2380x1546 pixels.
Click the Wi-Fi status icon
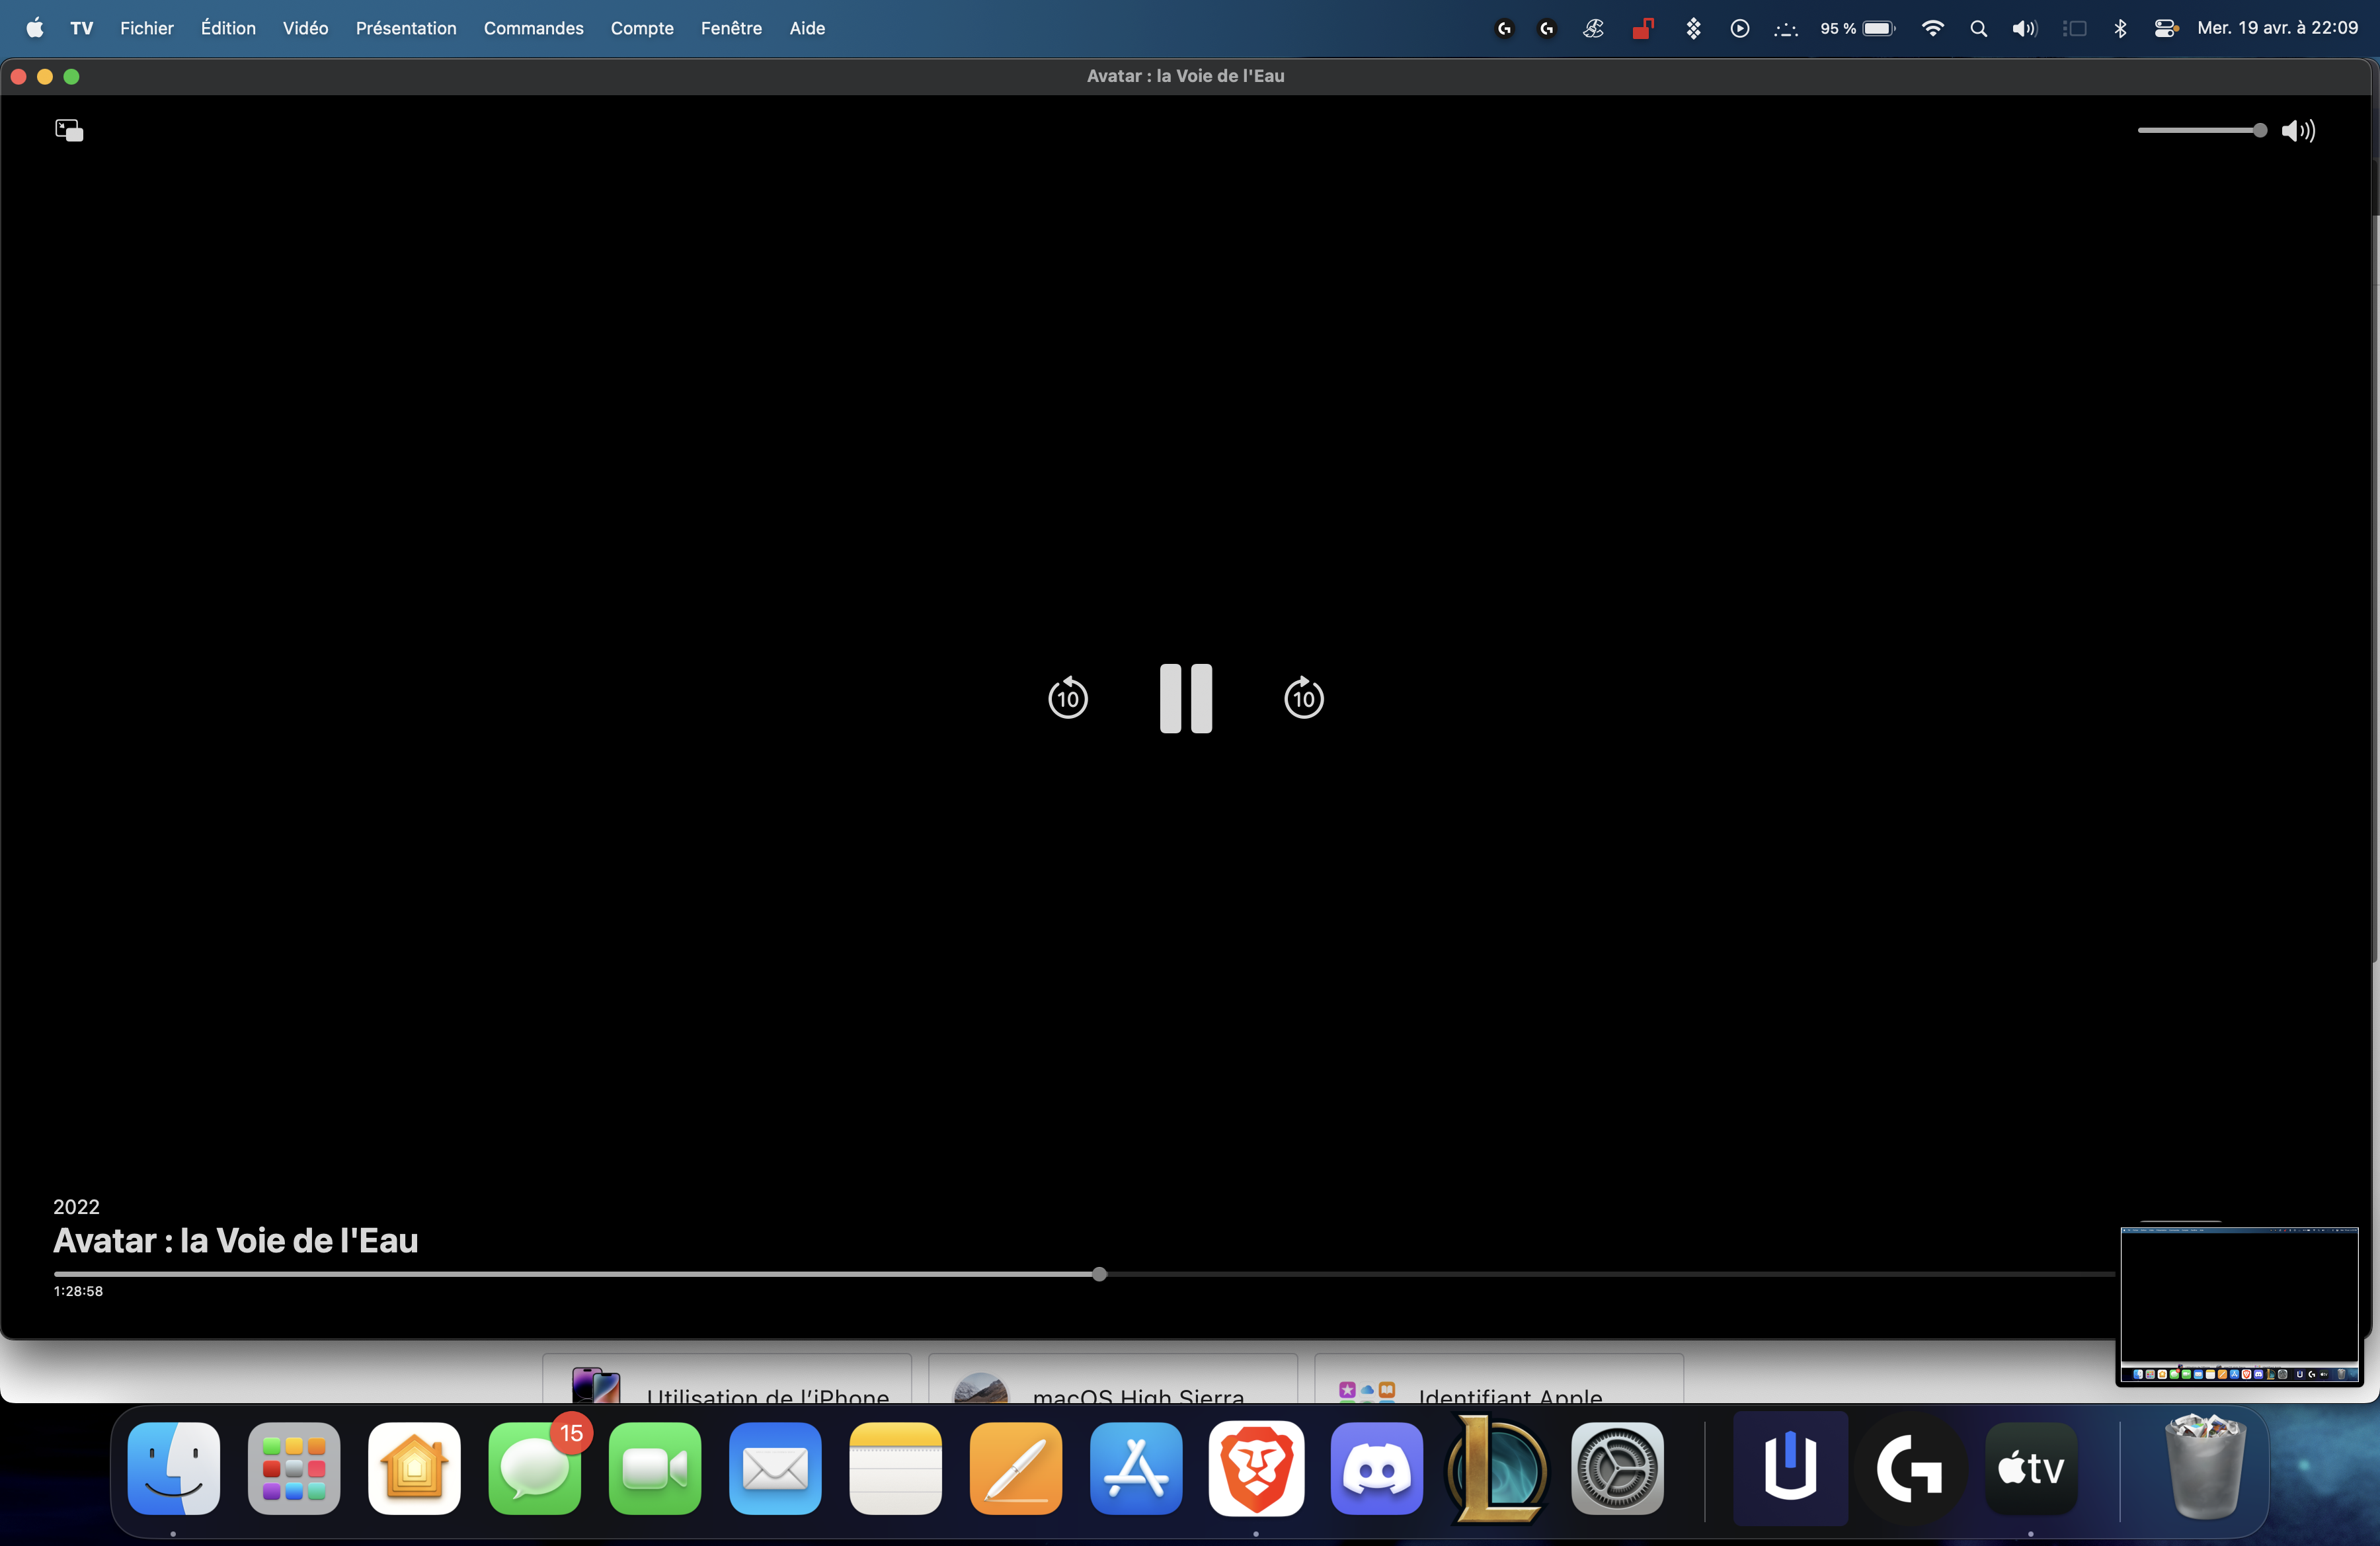tap(1932, 28)
